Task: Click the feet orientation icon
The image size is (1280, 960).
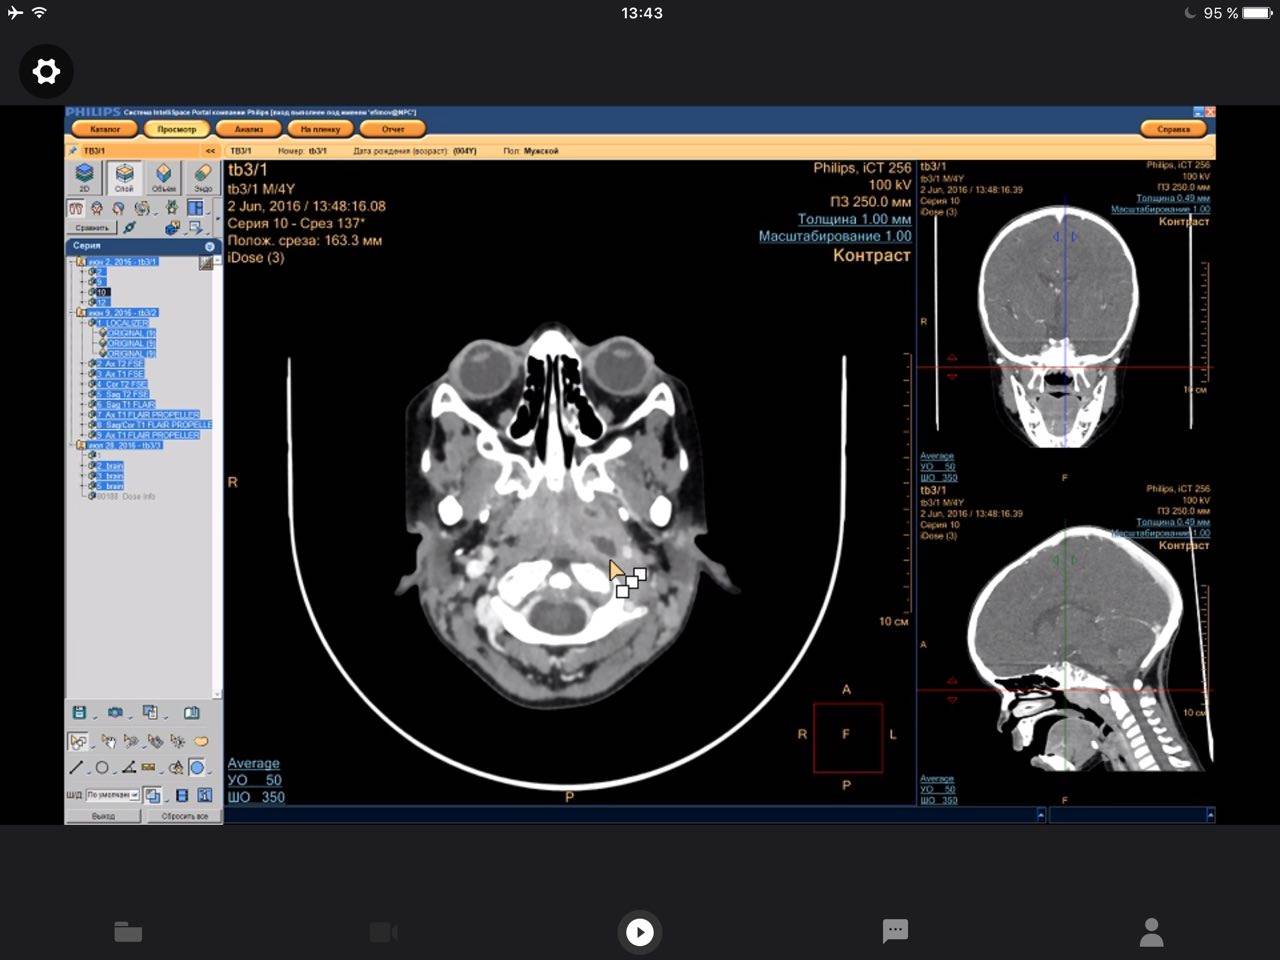Action: click(76, 208)
